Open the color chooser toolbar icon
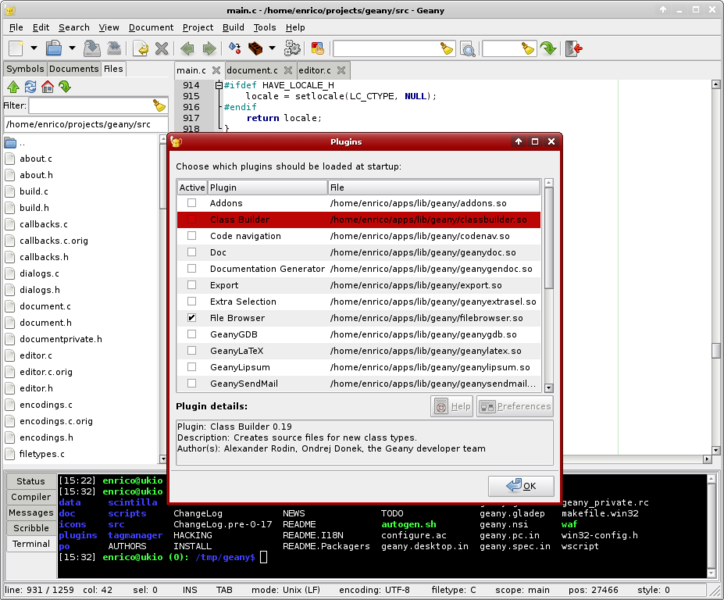 pyautogui.click(x=317, y=48)
